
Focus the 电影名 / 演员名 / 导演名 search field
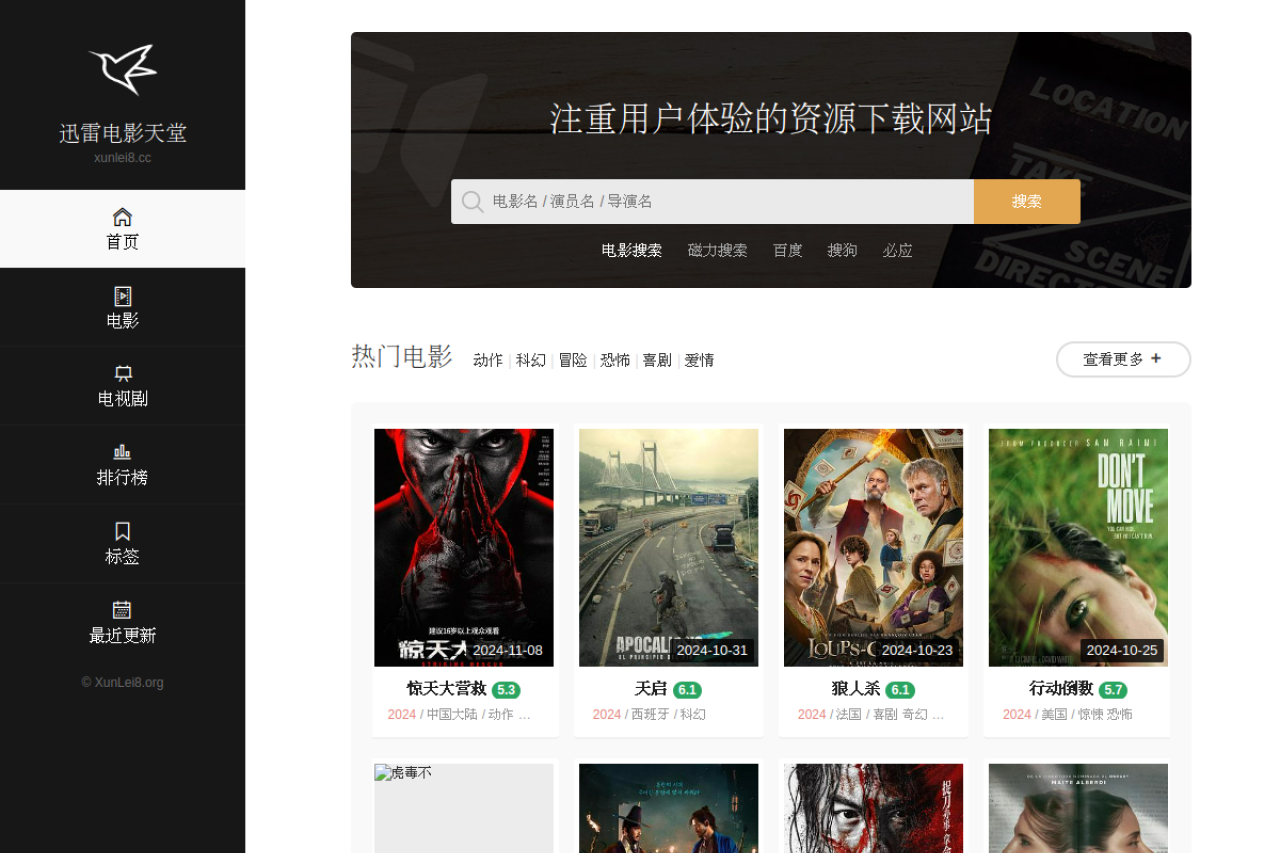(x=712, y=201)
